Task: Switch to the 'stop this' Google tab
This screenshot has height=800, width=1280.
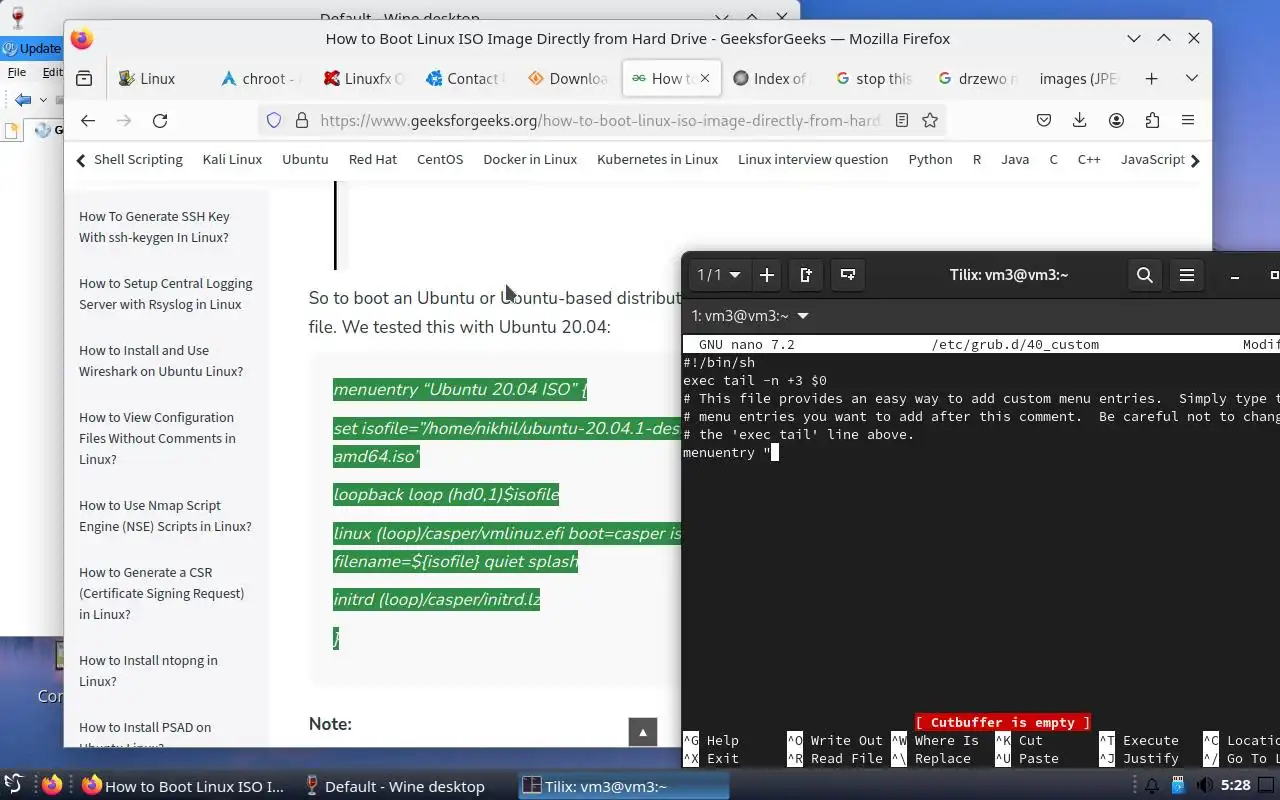Action: tap(876, 78)
